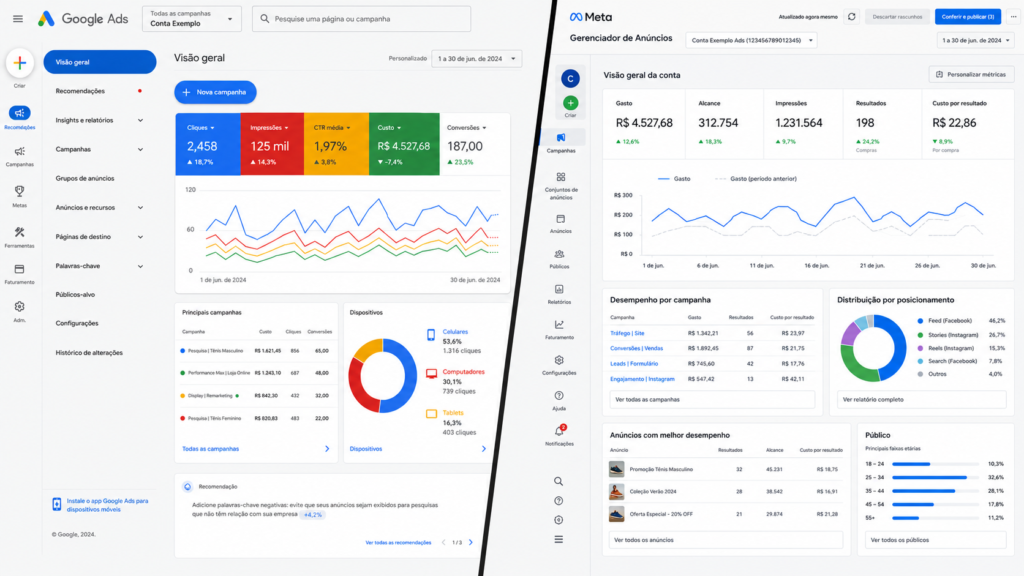Open Todas as campanhas link
This screenshot has height=576, width=1024.
210,449
